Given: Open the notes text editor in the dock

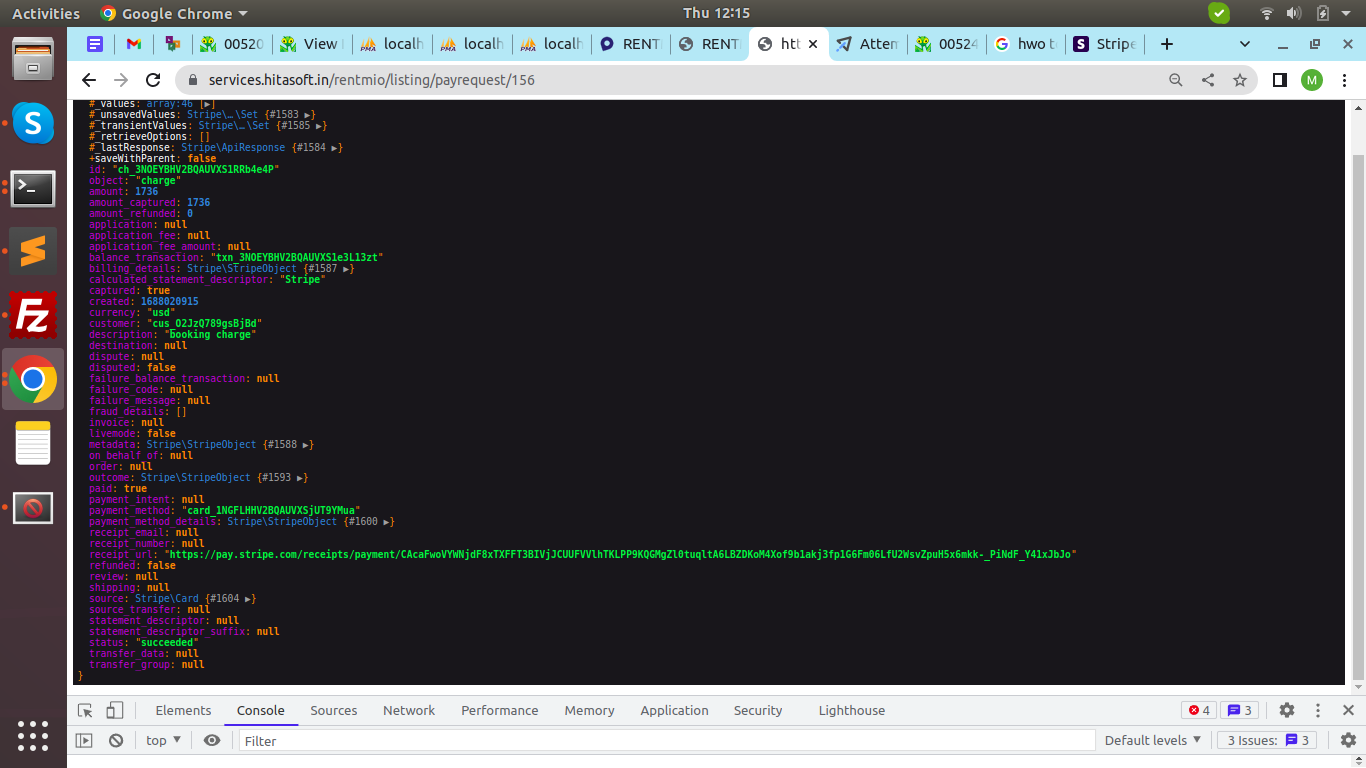Looking at the screenshot, I should [x=33, y=443].
